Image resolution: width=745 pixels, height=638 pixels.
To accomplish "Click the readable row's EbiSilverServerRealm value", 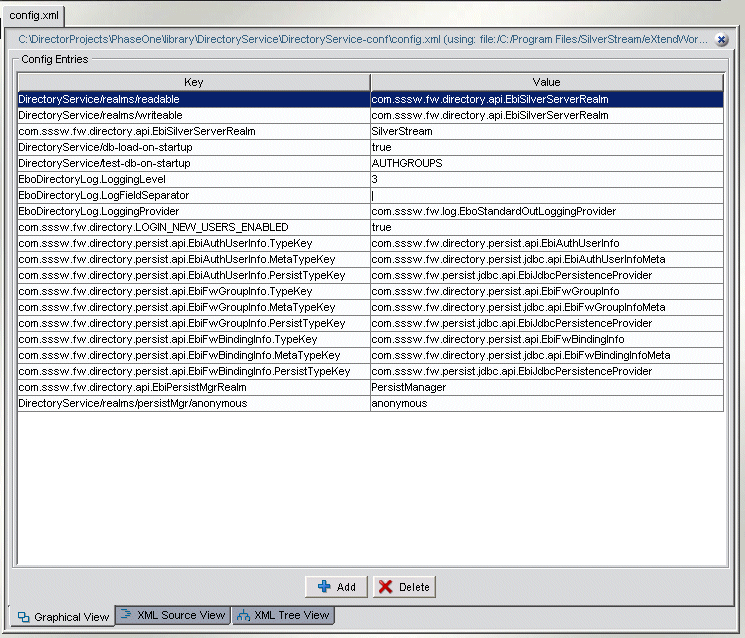I will pos(547,99).
